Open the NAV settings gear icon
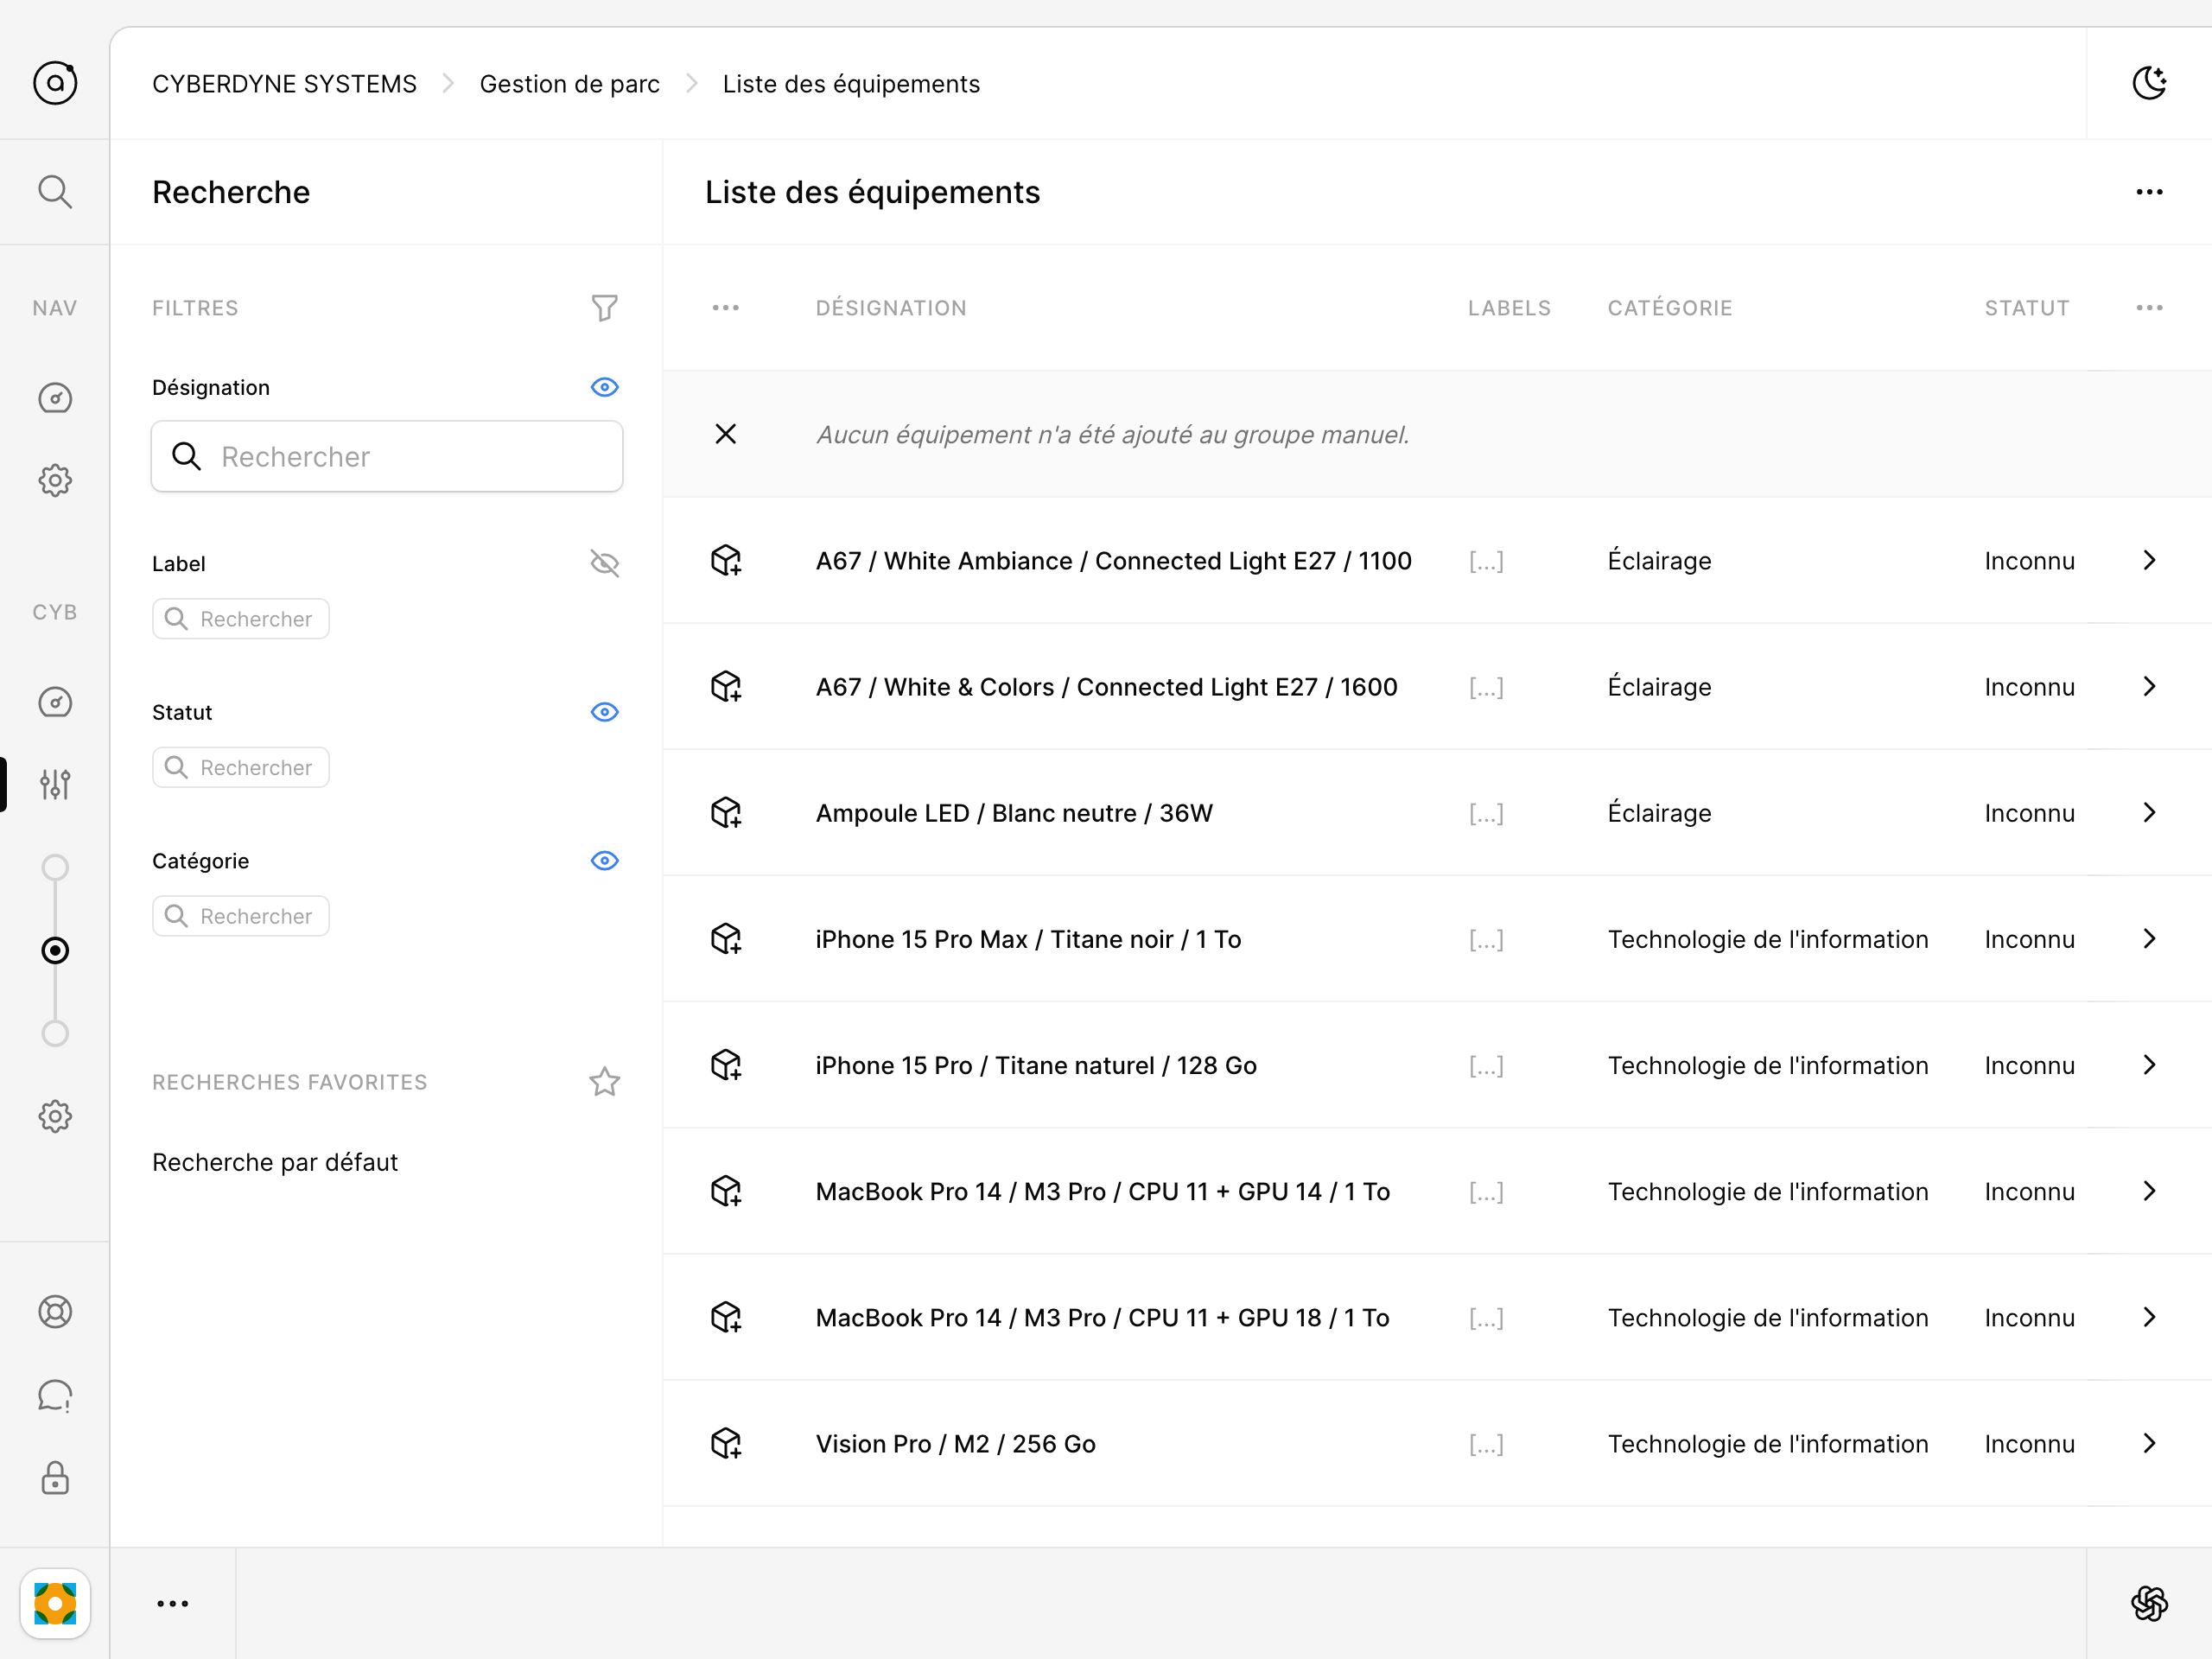2212x1659 pixels. 55,481
